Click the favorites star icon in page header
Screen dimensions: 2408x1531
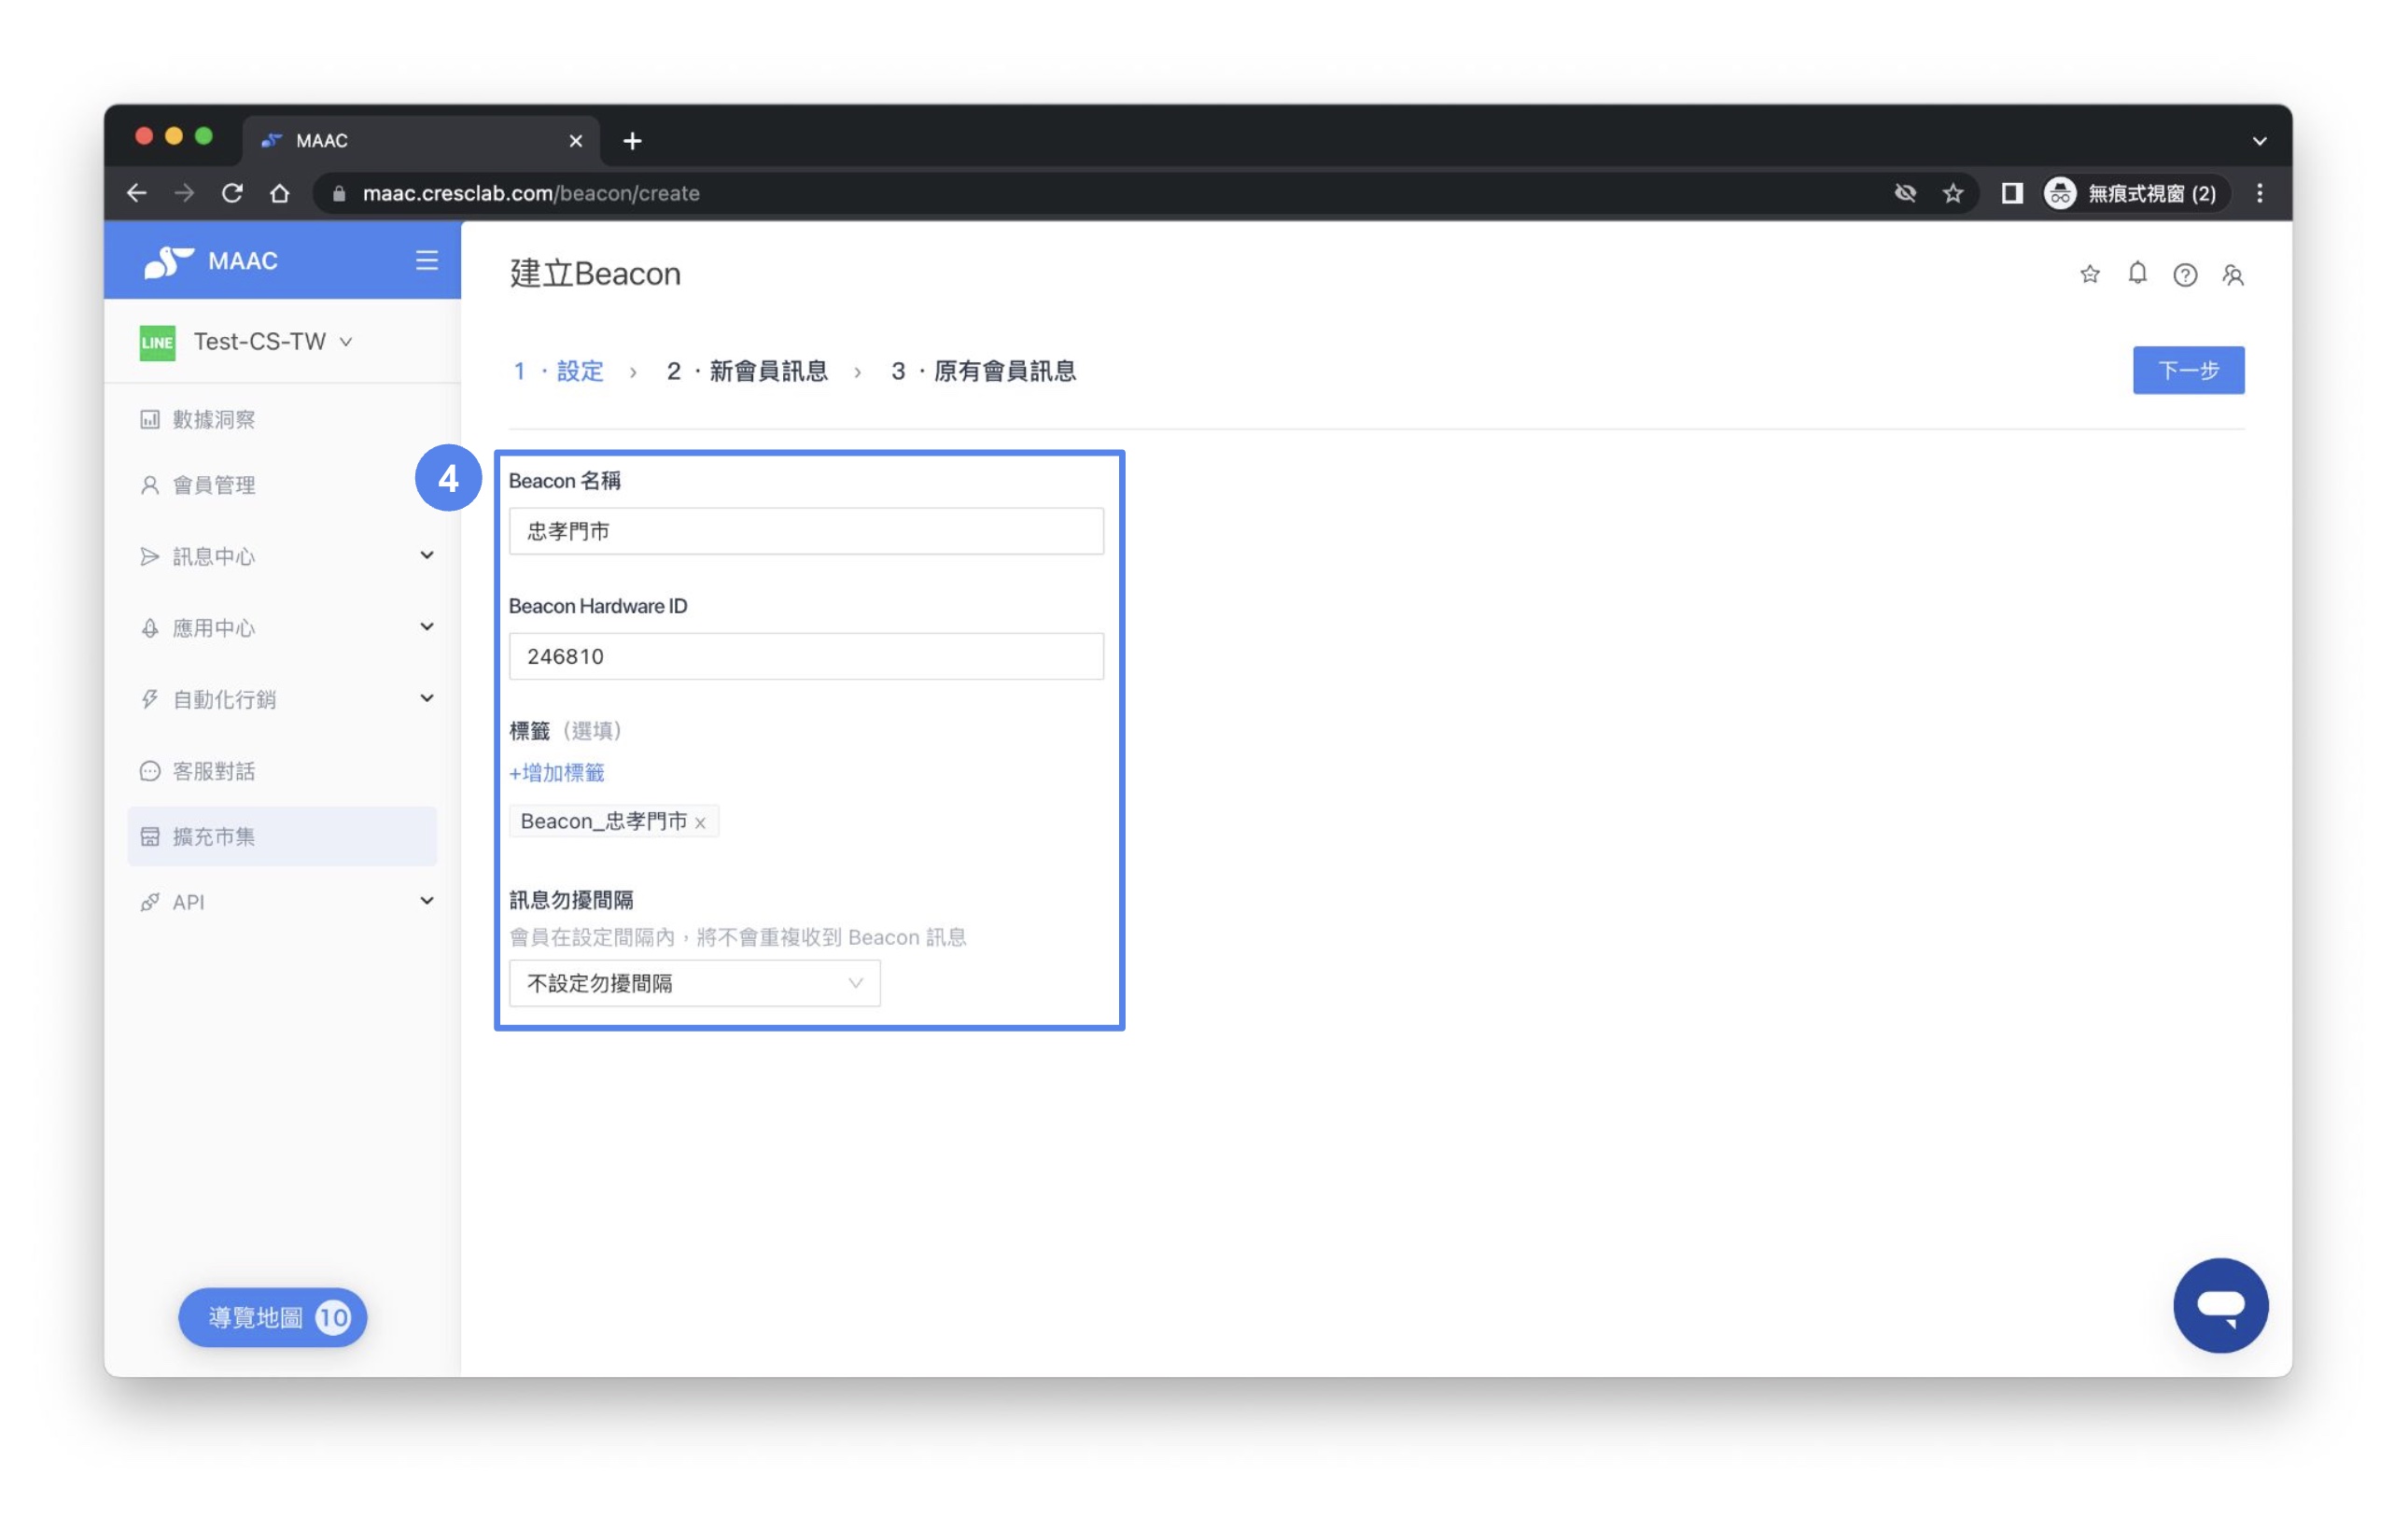2090,275
